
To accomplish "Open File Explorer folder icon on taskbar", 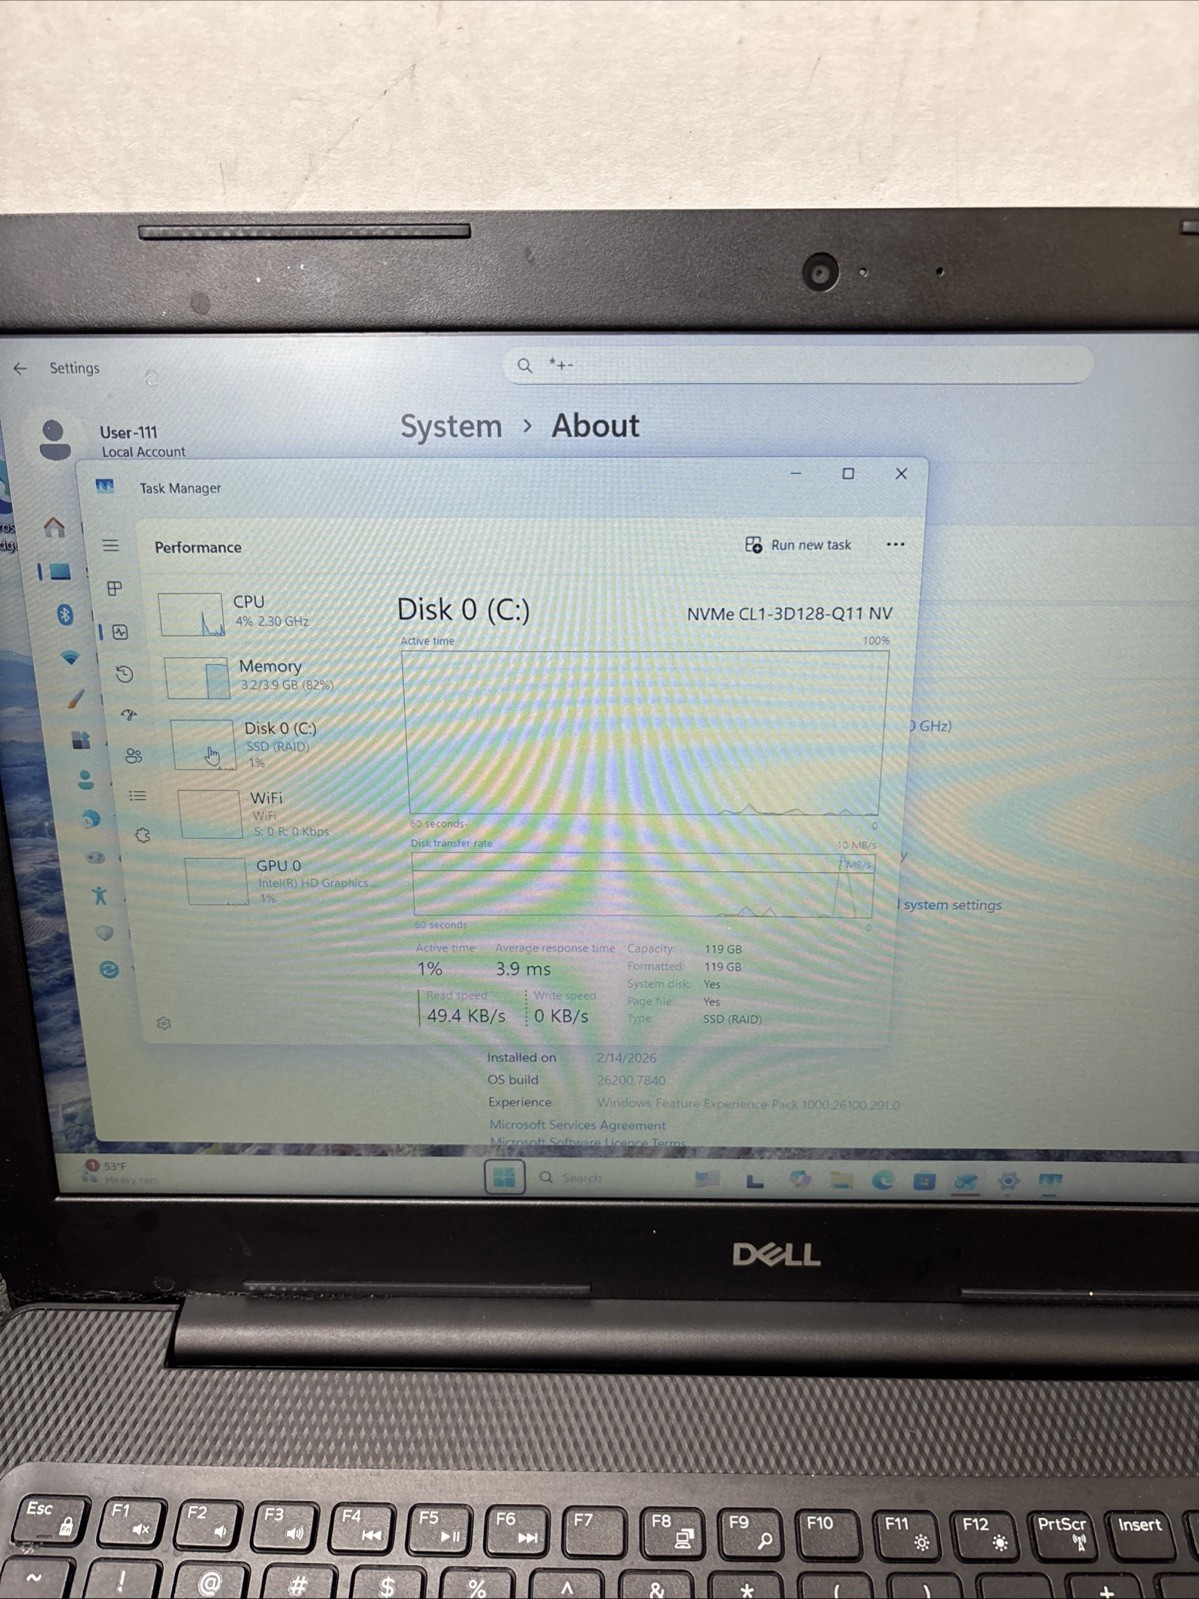I will pos(842,1180).
